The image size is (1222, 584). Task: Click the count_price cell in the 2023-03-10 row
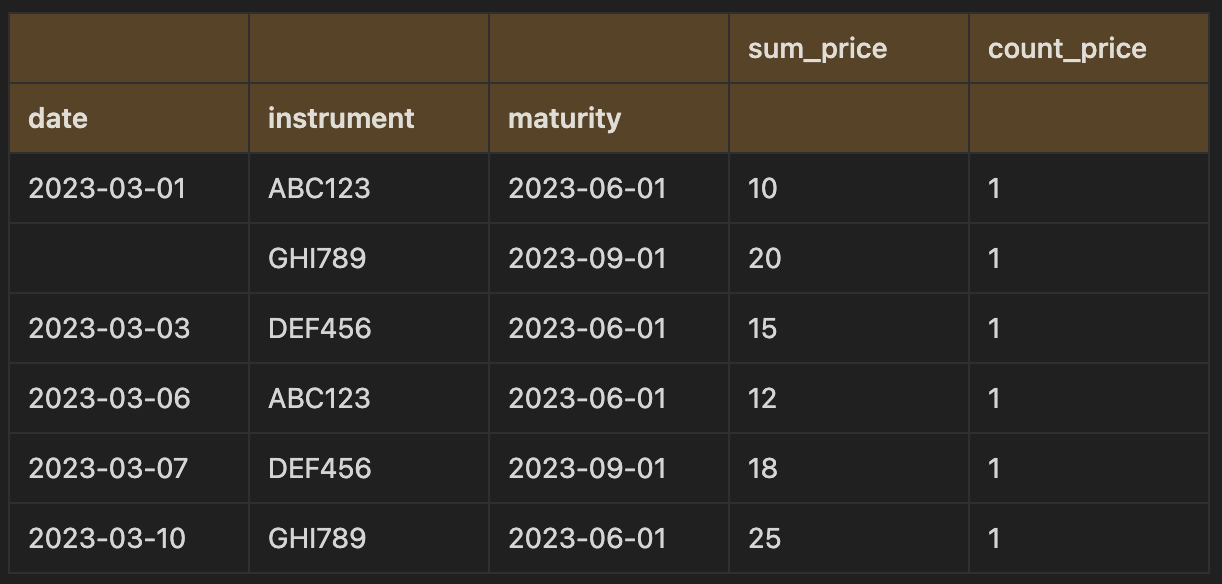(x=1088, y=538)
